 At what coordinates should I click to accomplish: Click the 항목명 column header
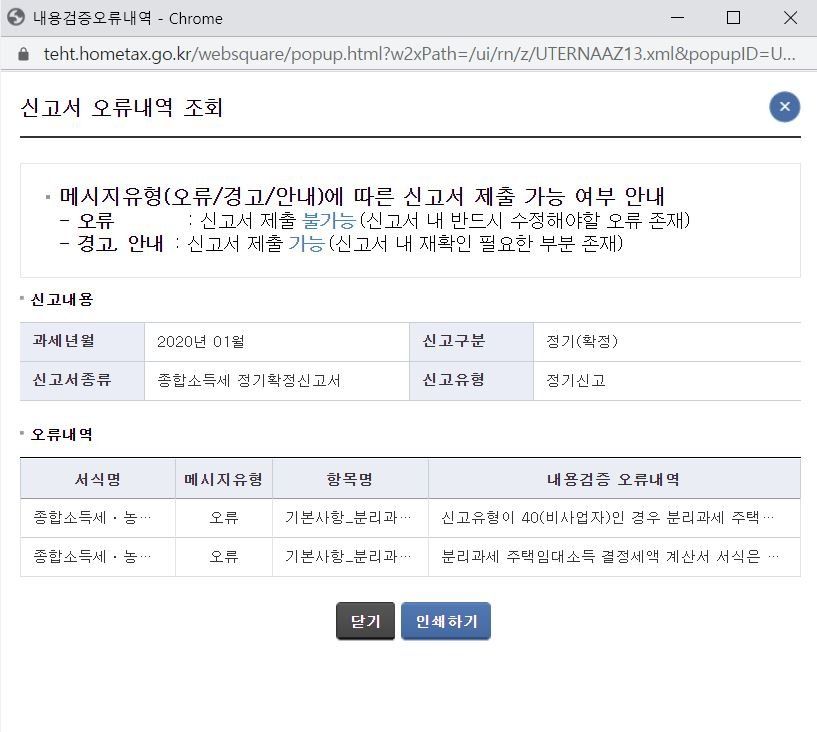click(350, 479)
